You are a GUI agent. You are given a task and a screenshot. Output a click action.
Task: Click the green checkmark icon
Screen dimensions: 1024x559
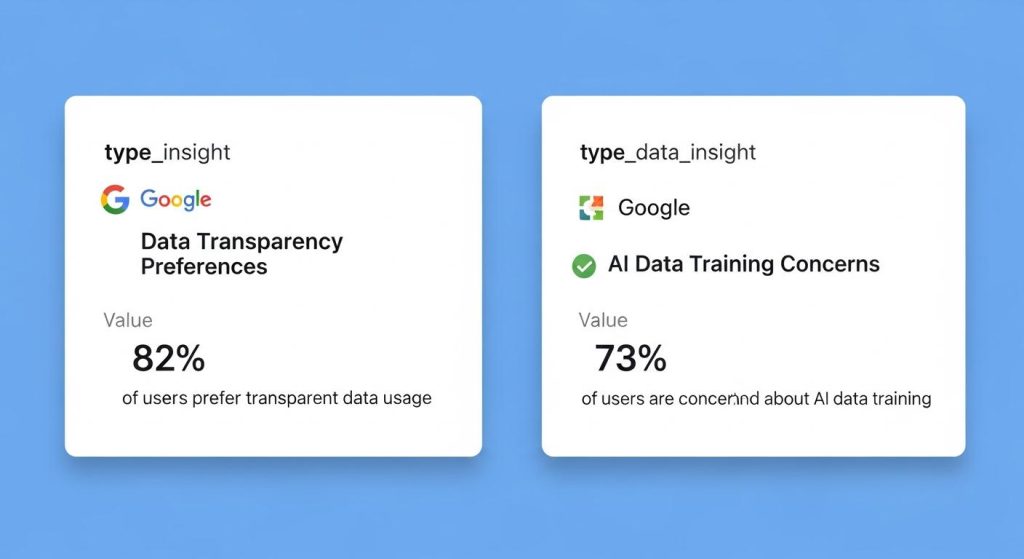[583, 266]
